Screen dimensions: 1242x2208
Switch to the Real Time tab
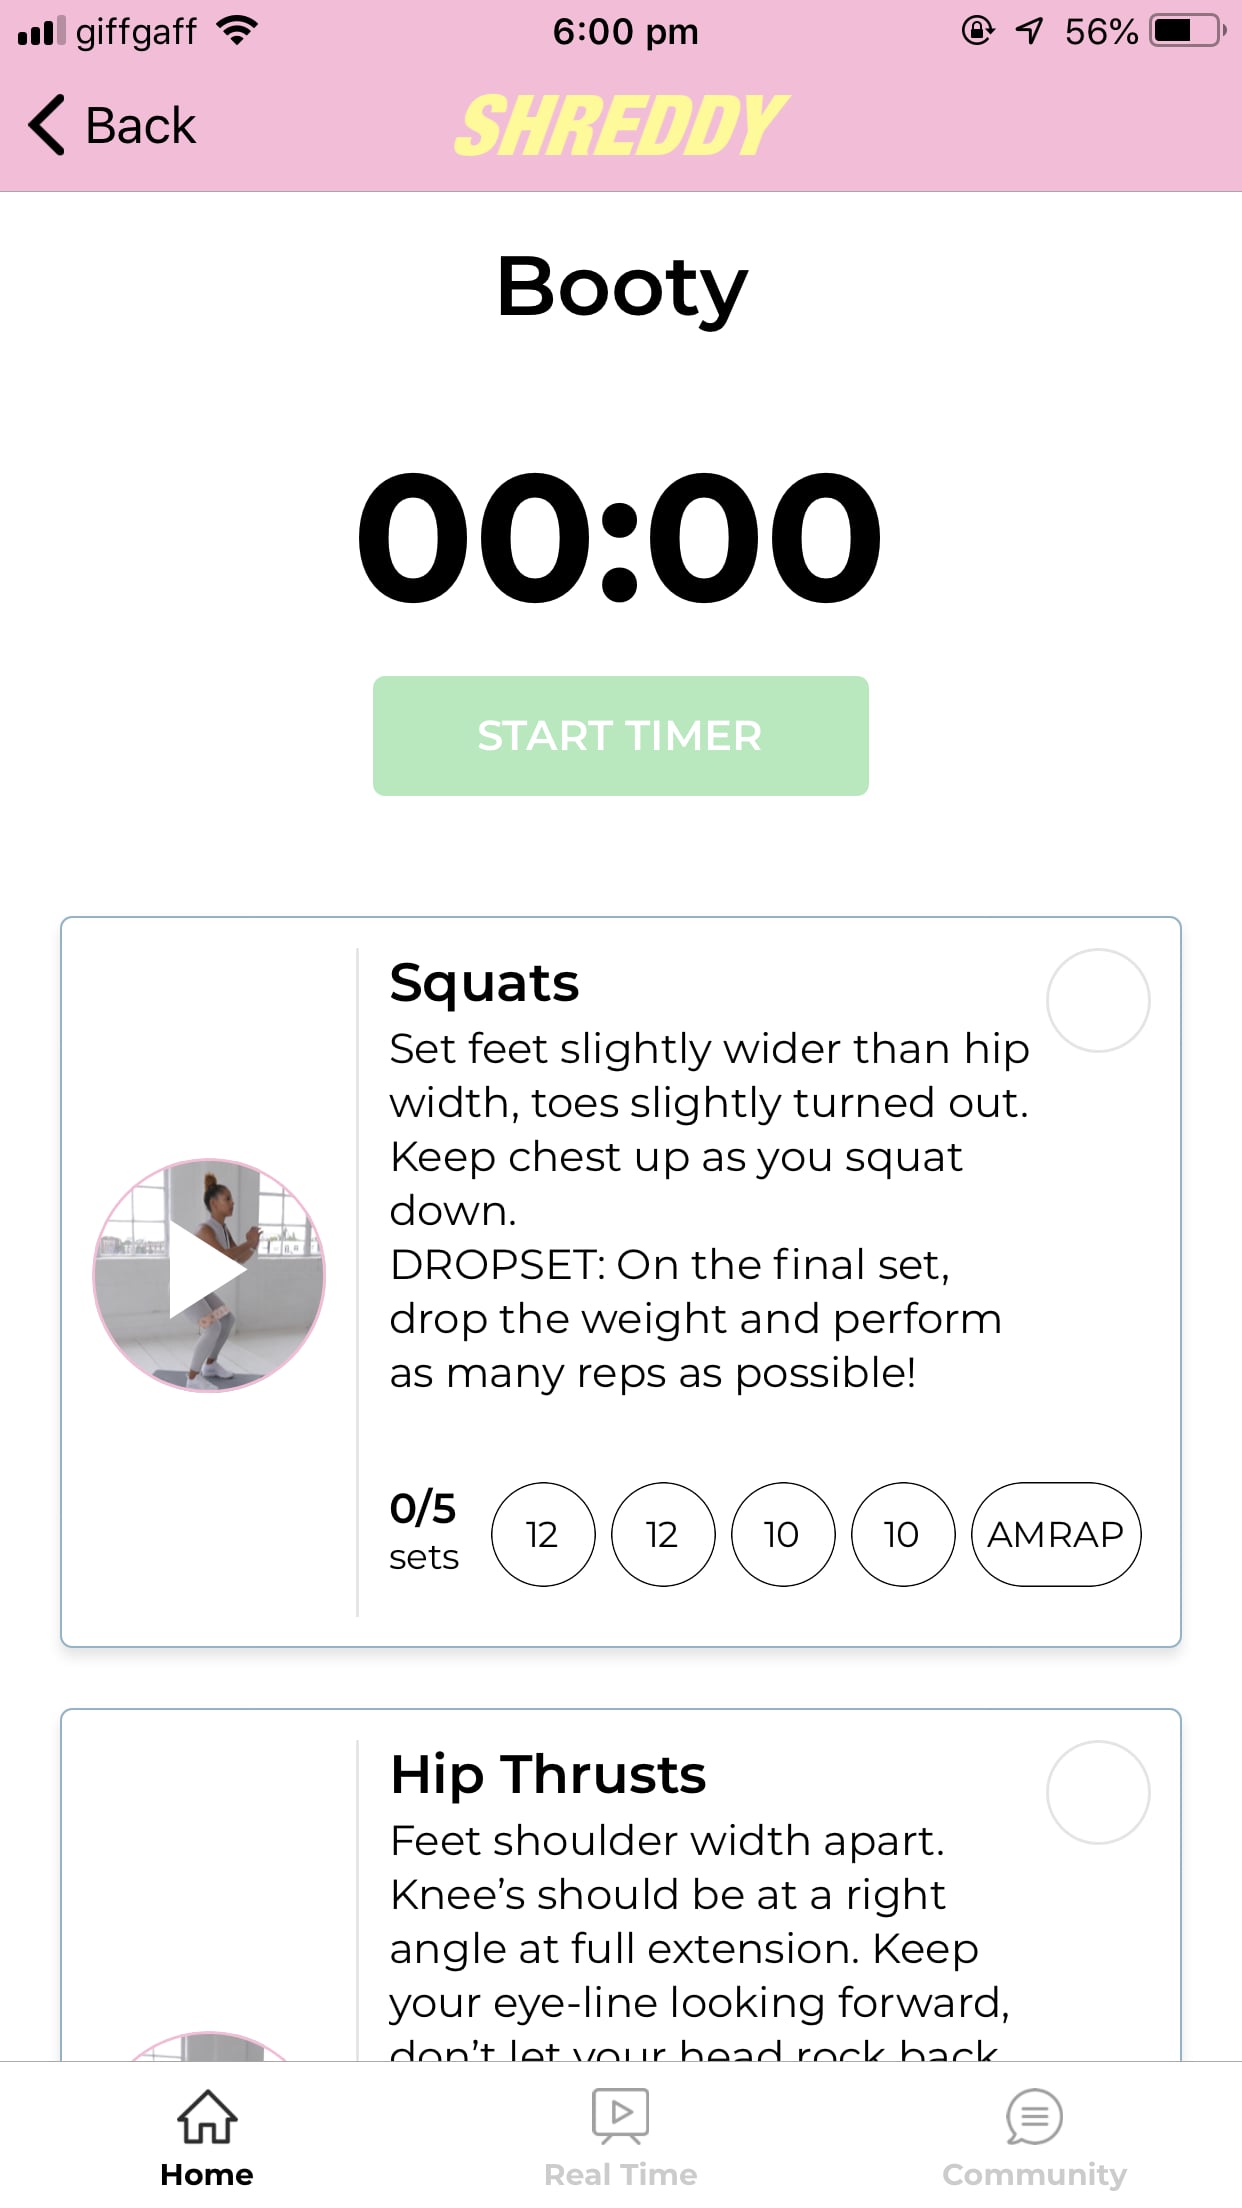point(620,2130)
